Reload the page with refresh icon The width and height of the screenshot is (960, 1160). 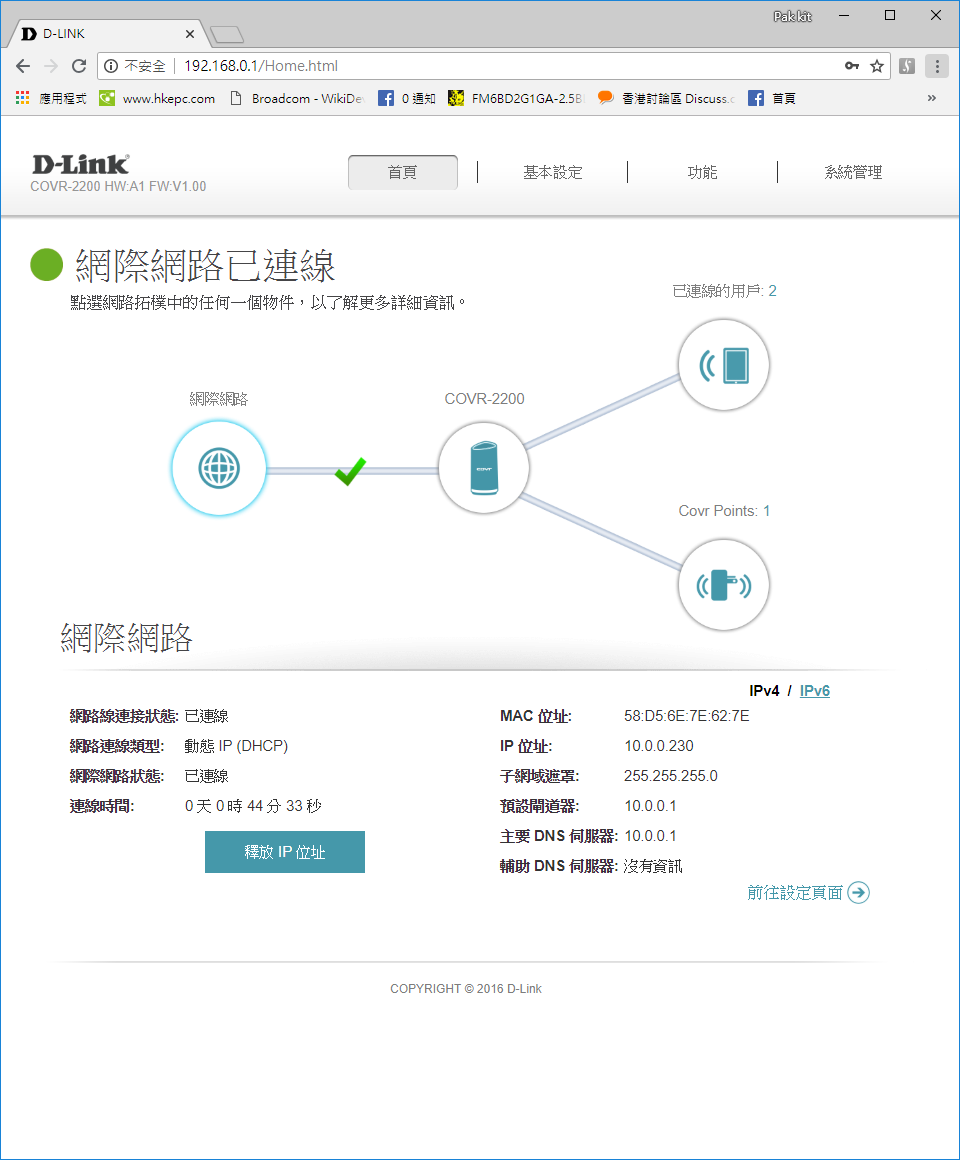[x=79, y=66]
